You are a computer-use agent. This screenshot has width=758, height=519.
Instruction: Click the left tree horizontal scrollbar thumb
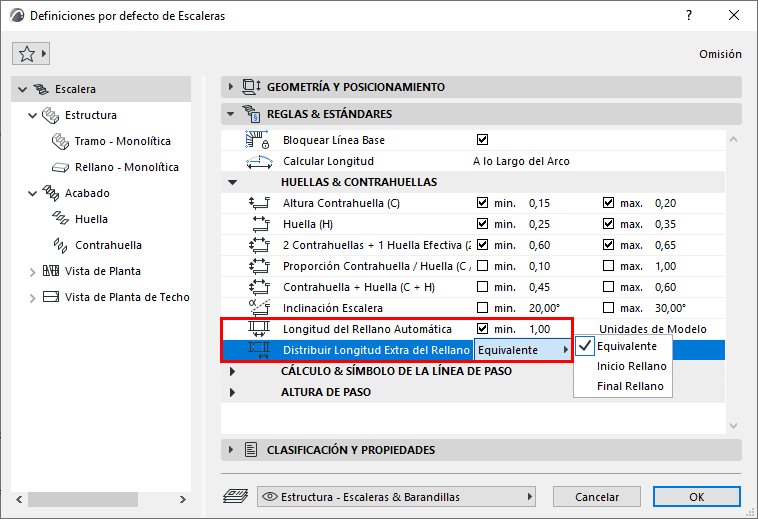[x=83, y=499]
